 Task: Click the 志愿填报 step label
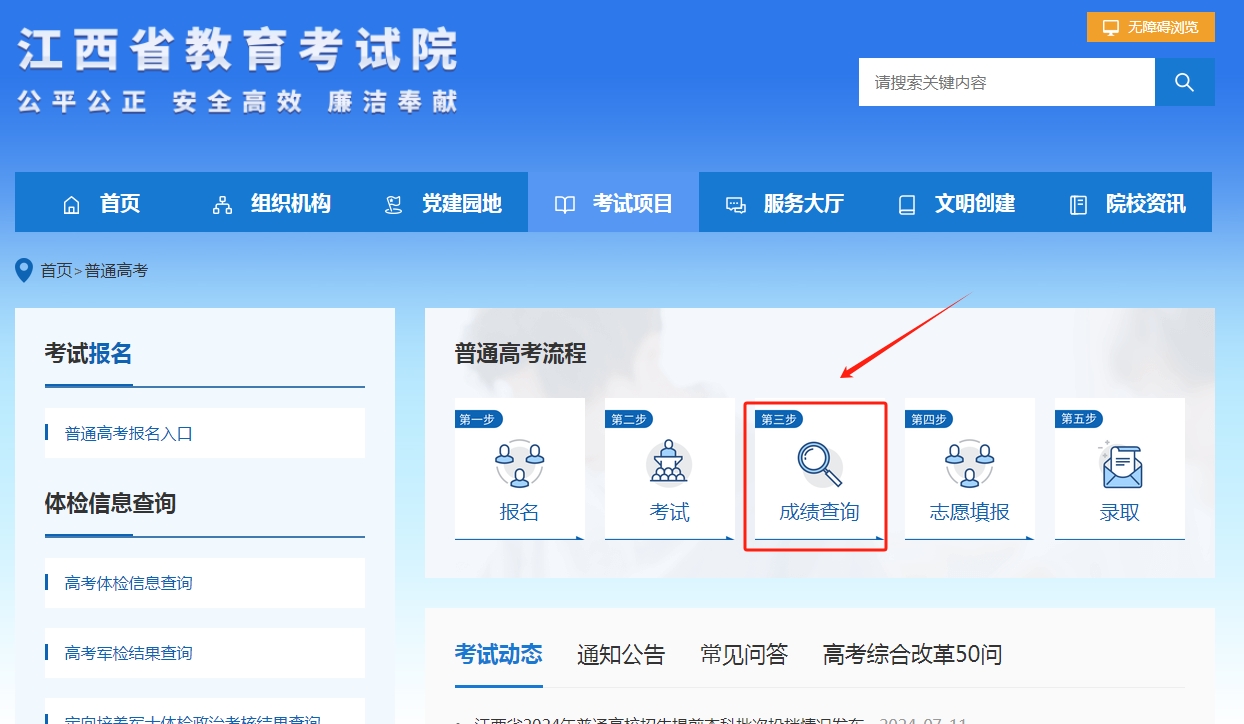[x=970, y=512]
